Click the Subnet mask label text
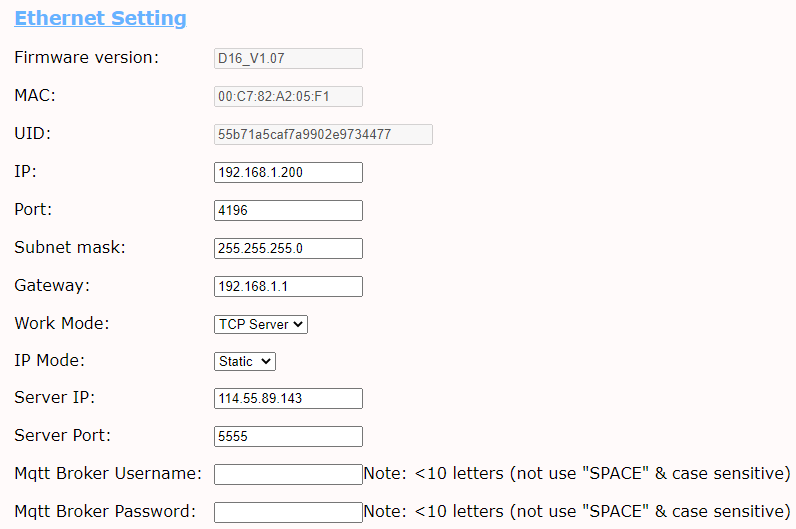796x529 pixels. tap(69, 248)
